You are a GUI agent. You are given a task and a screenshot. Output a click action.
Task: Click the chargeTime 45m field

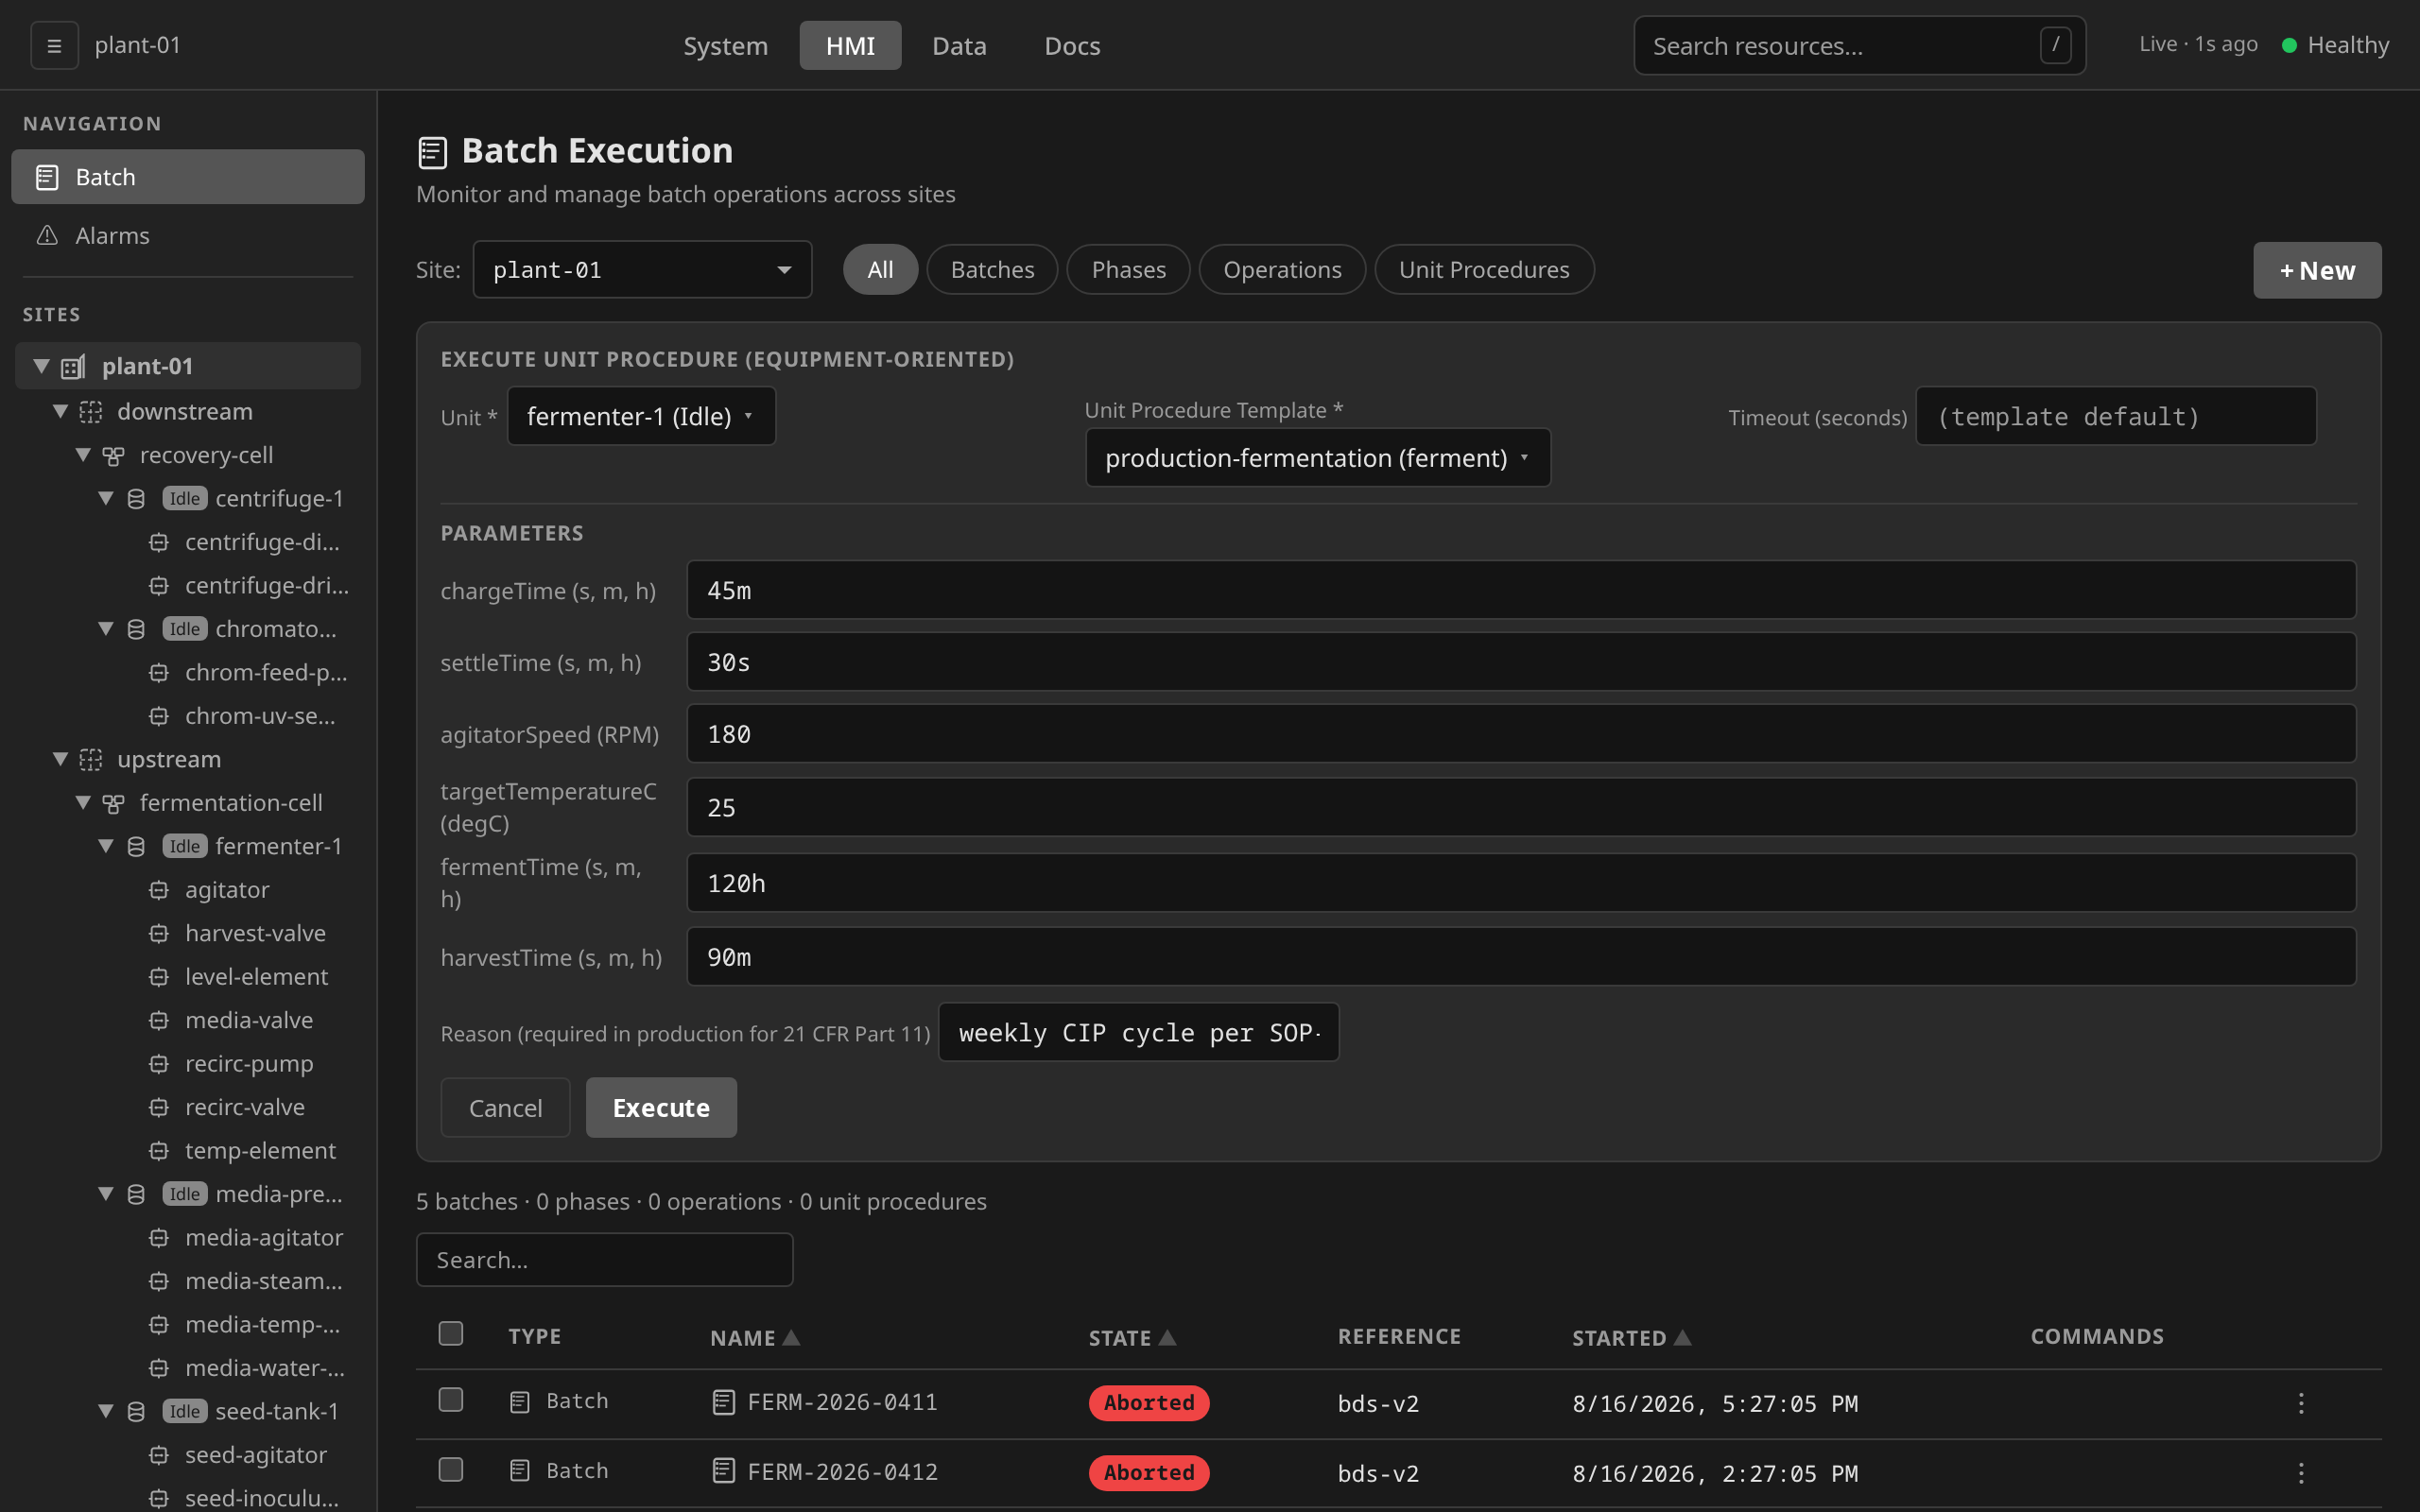click(x=1521, y=590)
